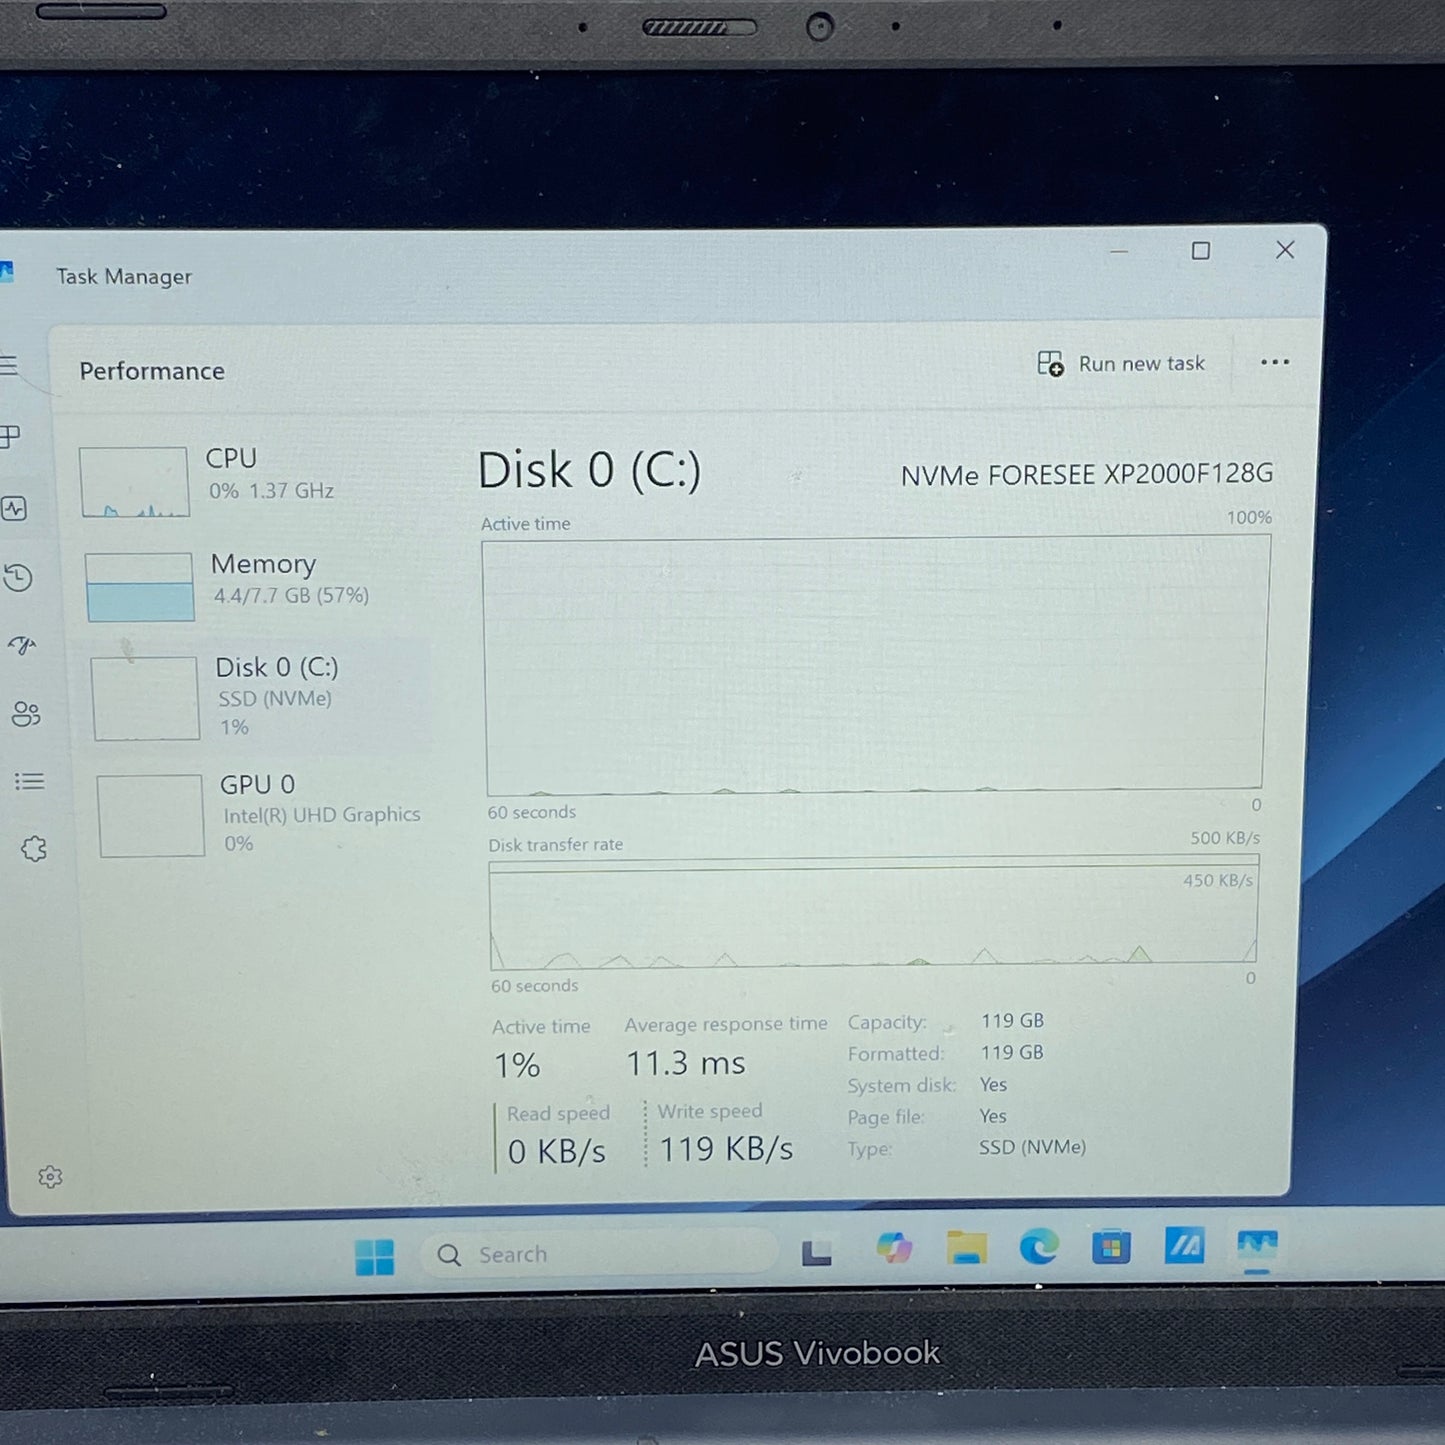Select the Performance page icon

click(x=14, y=509)
